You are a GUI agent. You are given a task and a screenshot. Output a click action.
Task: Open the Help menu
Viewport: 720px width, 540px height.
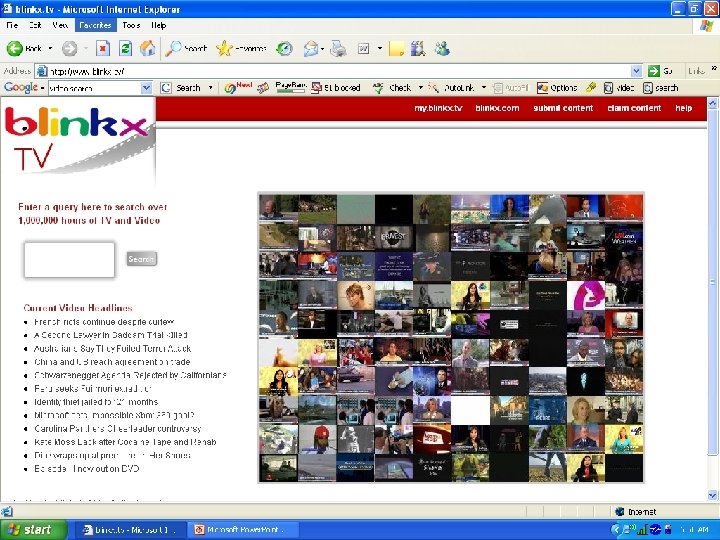[158, 25]
